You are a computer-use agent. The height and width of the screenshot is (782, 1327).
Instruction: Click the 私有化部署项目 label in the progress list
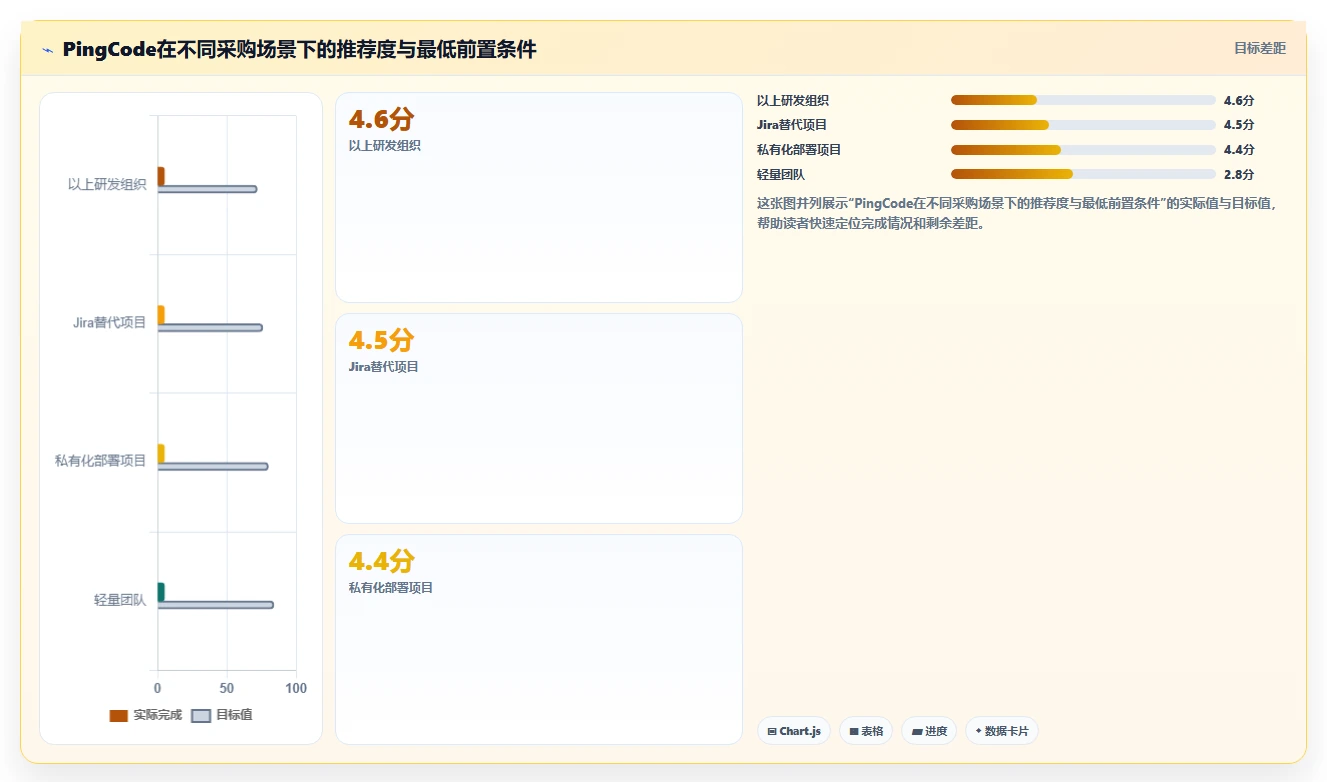pos(799,150)
